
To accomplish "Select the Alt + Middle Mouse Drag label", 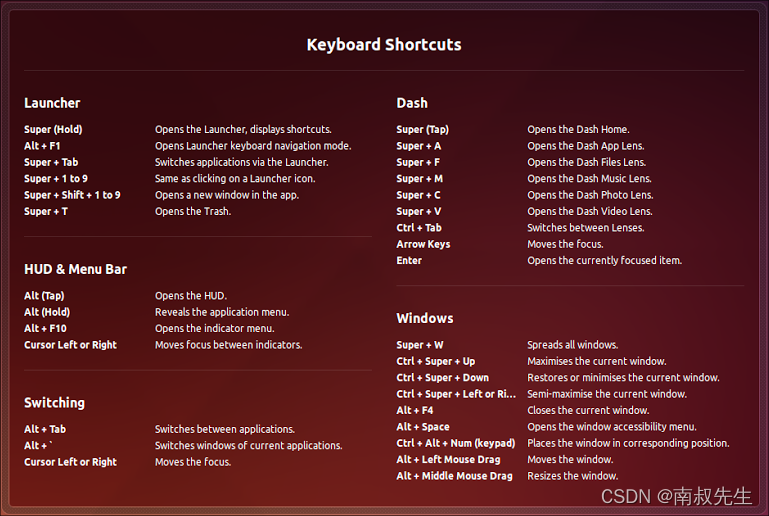I will coord(454,476).
